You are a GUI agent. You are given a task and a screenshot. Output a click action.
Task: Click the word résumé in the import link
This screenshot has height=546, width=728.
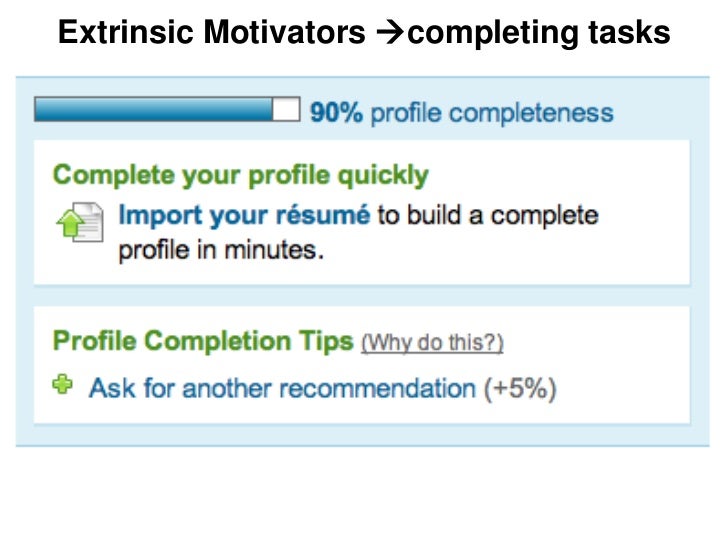click(323, 215)
